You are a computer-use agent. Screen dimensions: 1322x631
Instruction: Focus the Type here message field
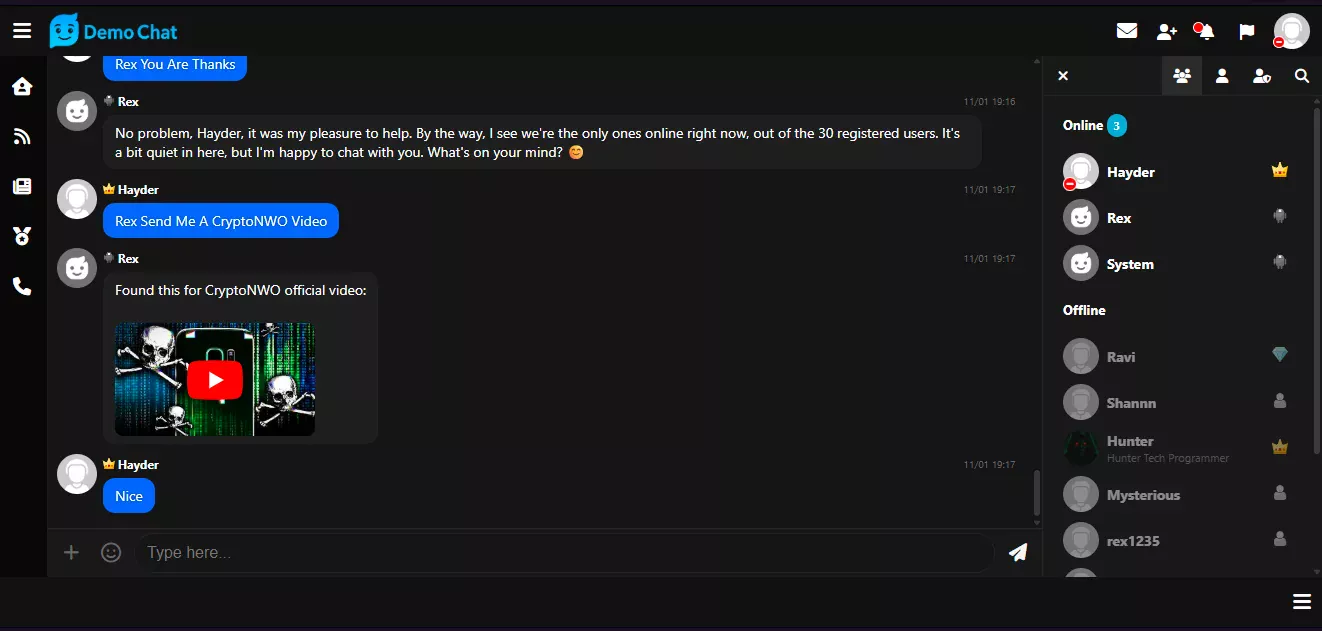566,552
